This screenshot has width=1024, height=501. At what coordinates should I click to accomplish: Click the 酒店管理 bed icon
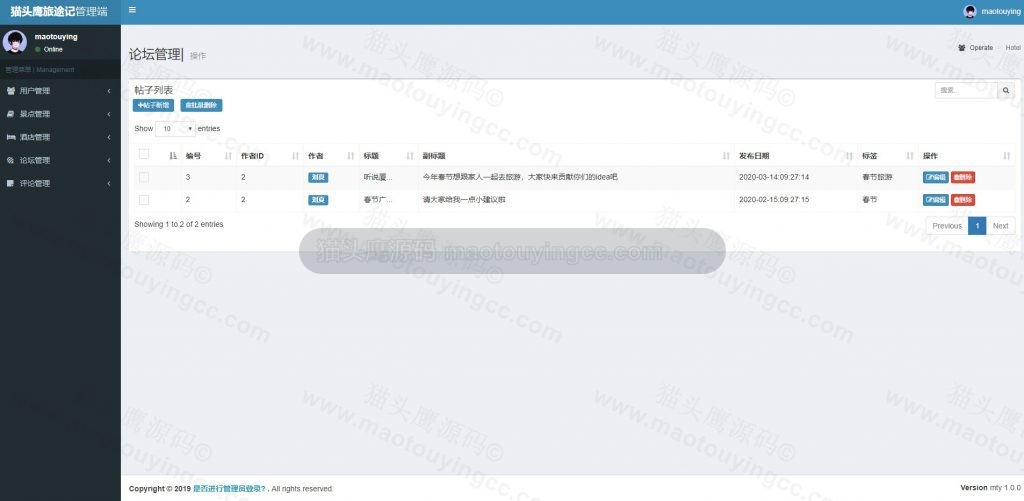pyautogui.click(x=10, y=137)
